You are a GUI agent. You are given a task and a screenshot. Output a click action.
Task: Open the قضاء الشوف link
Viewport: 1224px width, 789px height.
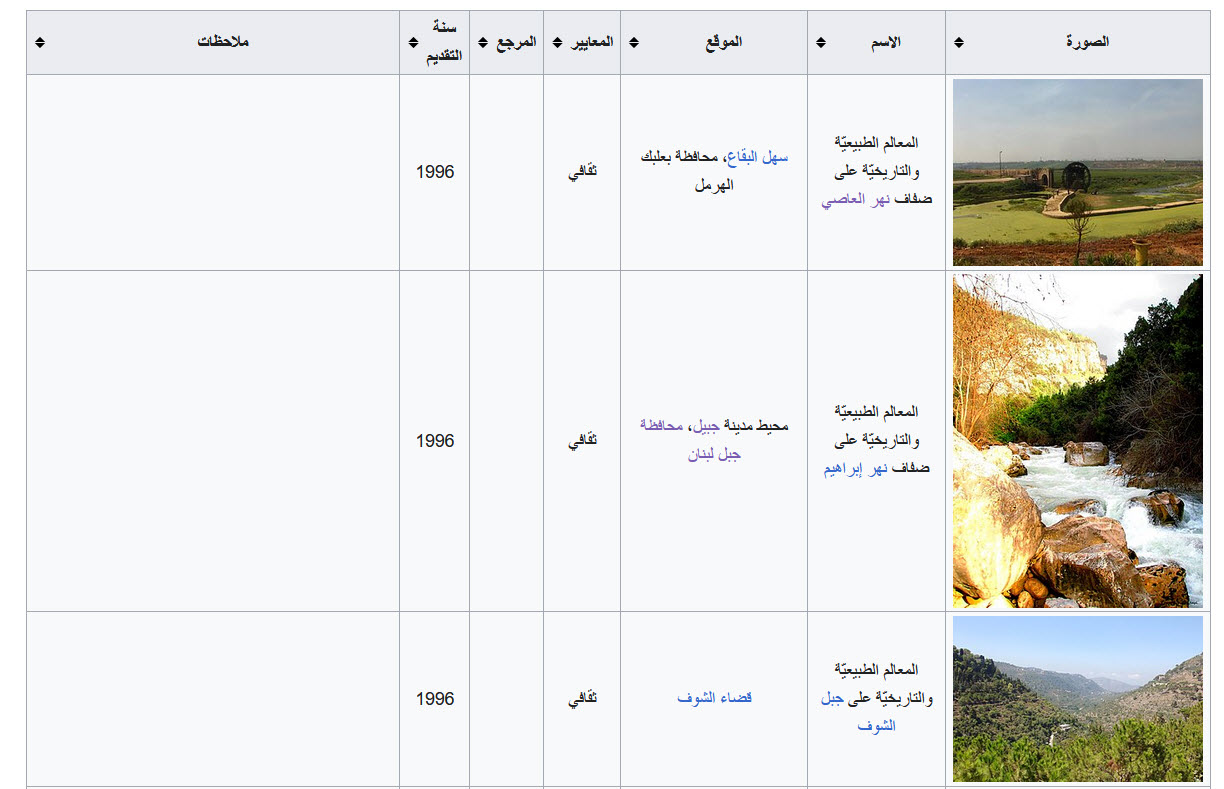coord(714,698)
